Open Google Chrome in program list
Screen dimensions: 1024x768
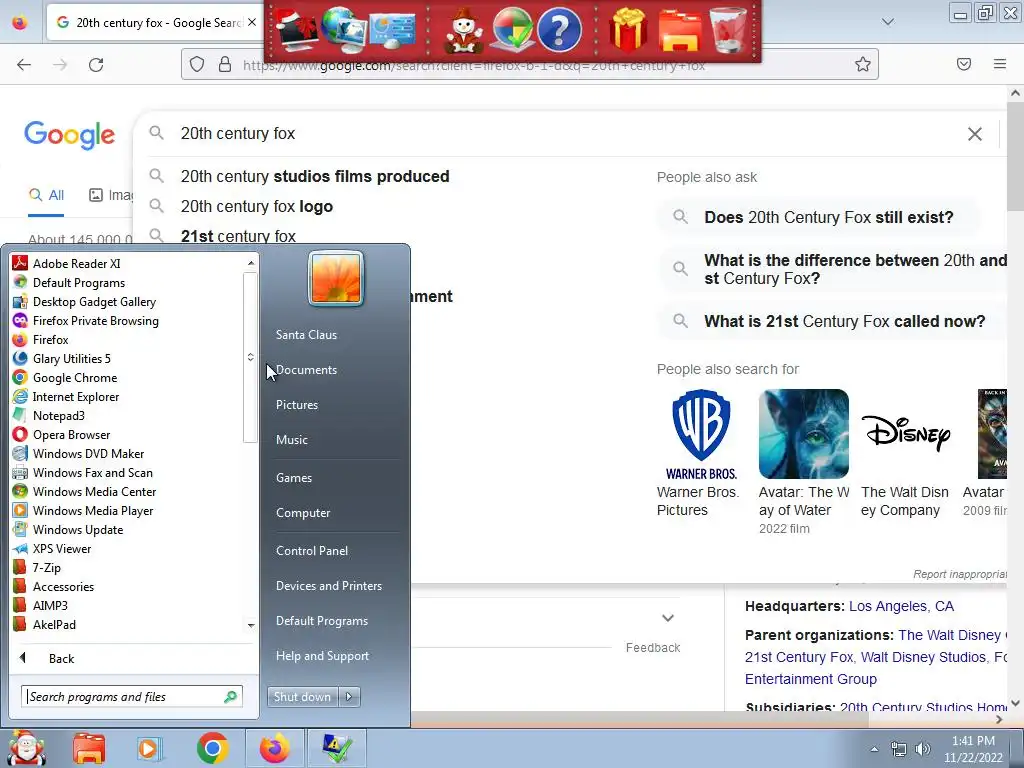click(x=65, y=377)
